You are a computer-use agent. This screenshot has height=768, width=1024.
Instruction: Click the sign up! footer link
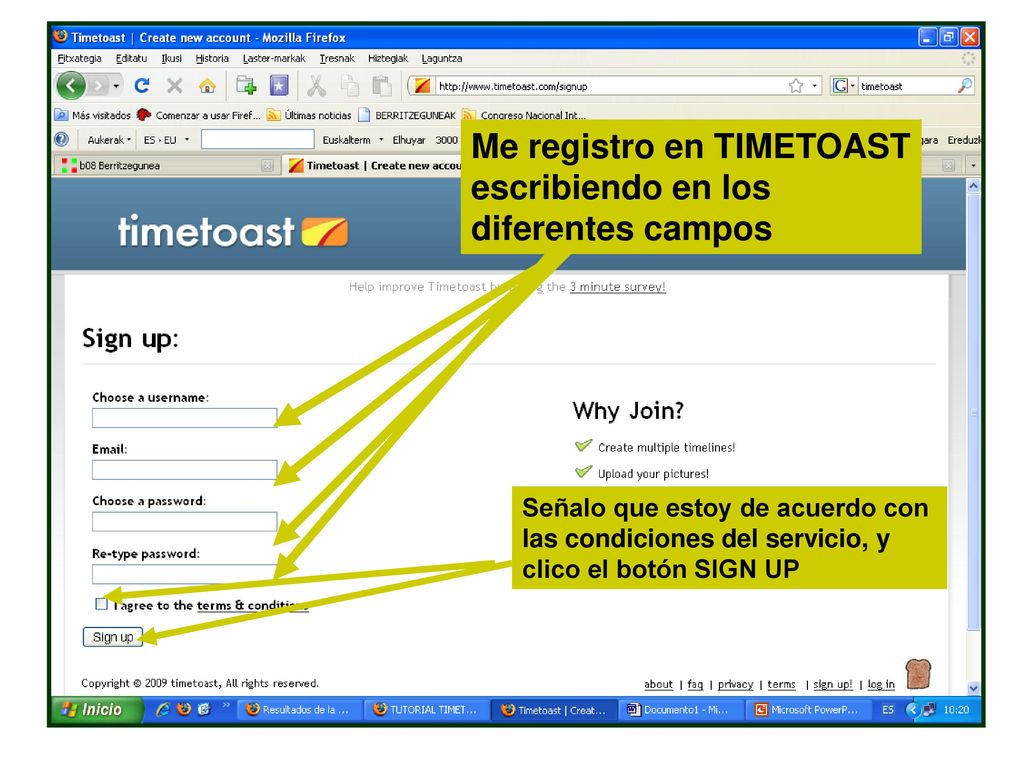833,684
